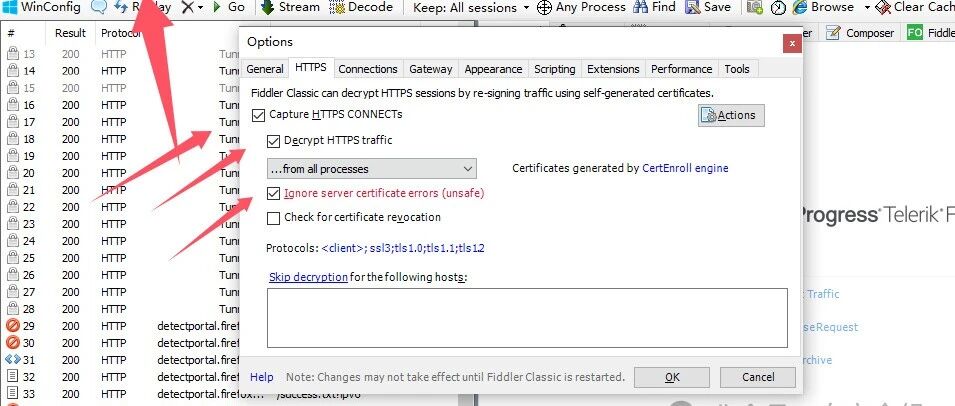Open the from all processes dropdown
The image size is (955, 406).
pos(372,169)
